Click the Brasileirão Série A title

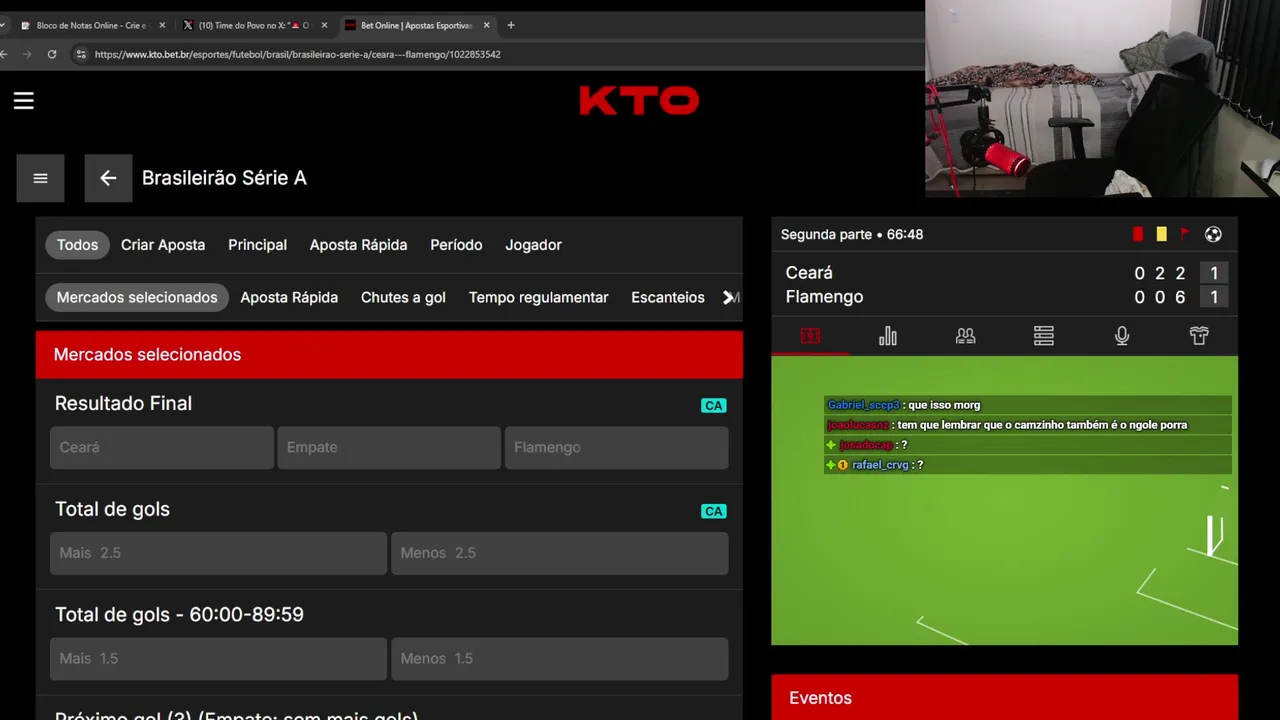tap(224, 178)
